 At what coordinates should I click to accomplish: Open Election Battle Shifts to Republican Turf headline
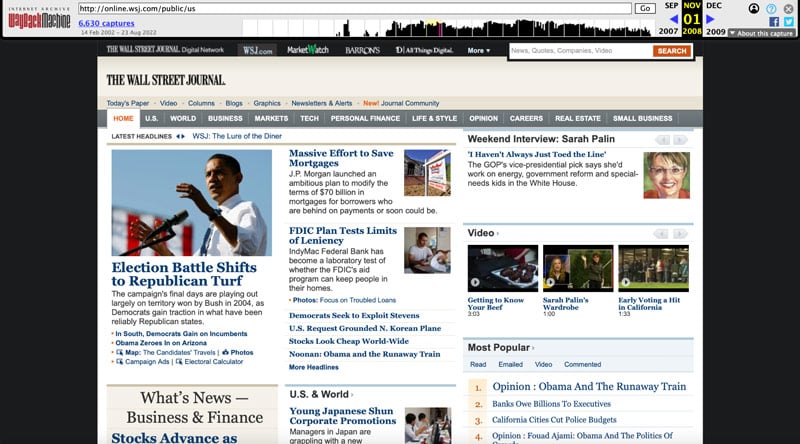(x=184, y=274)
